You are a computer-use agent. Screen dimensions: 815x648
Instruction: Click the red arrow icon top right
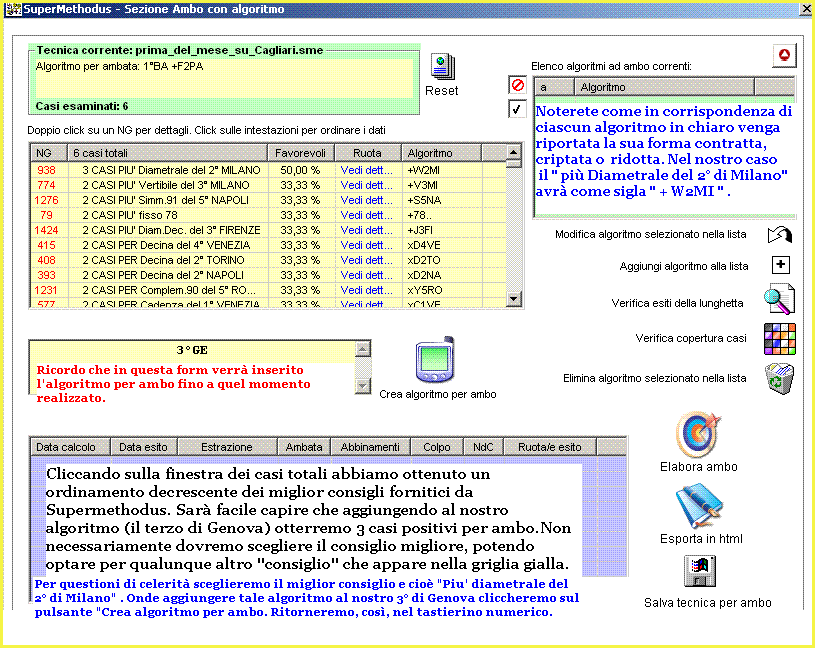click(784, 55)
